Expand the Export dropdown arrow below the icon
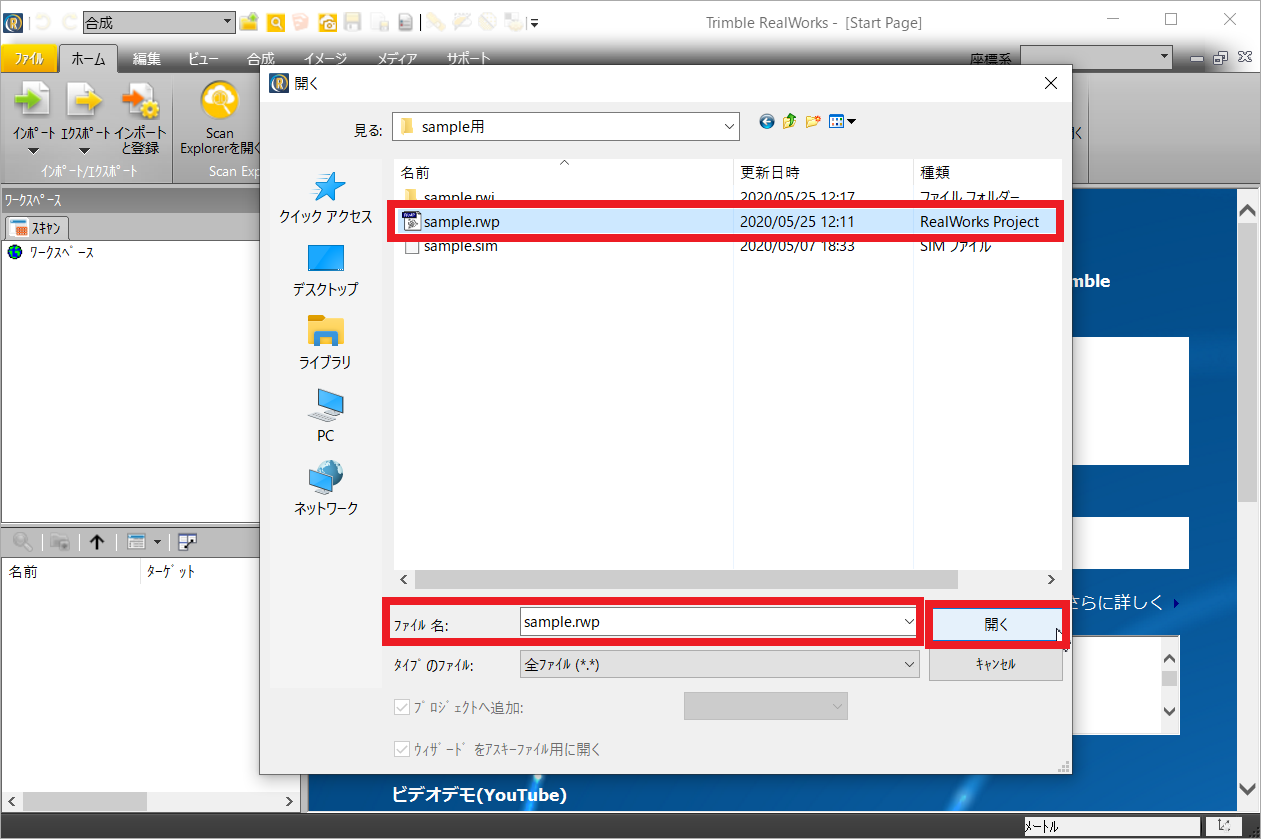 click(x=84, y=152)
